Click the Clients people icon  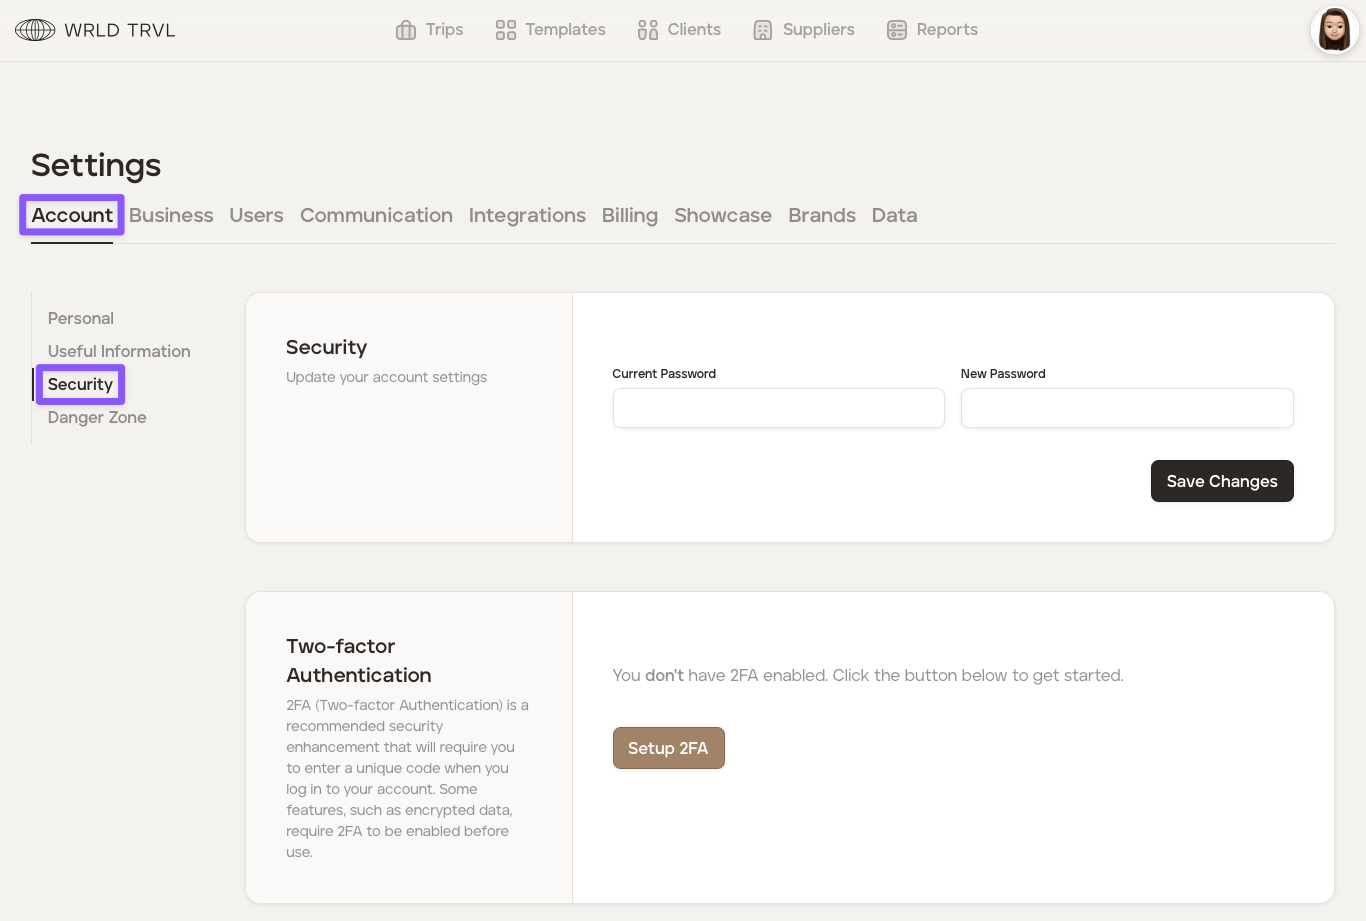pos(648,30)
